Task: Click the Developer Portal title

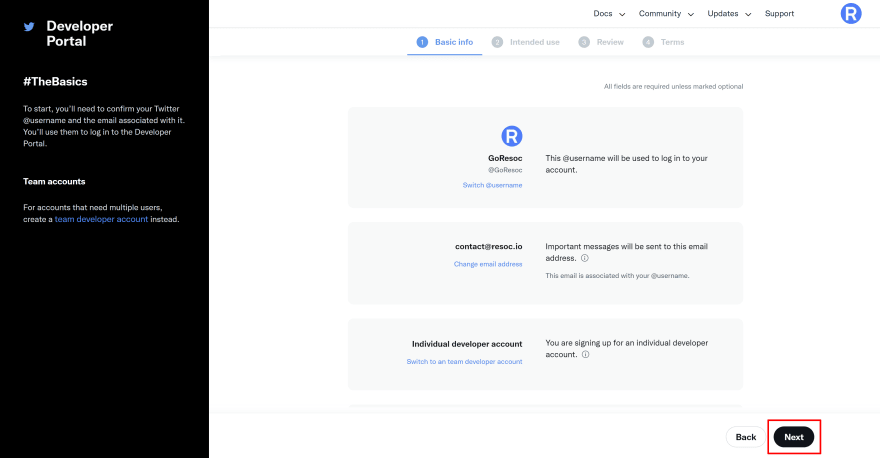Action: click(79, 34)
